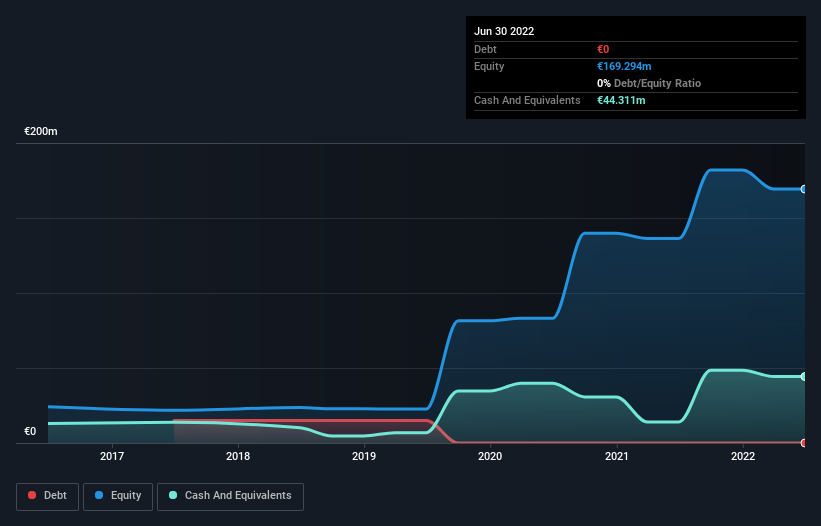Click the 2017 x-axis label
Screen dimensions: 821x526
pos(112,456)
